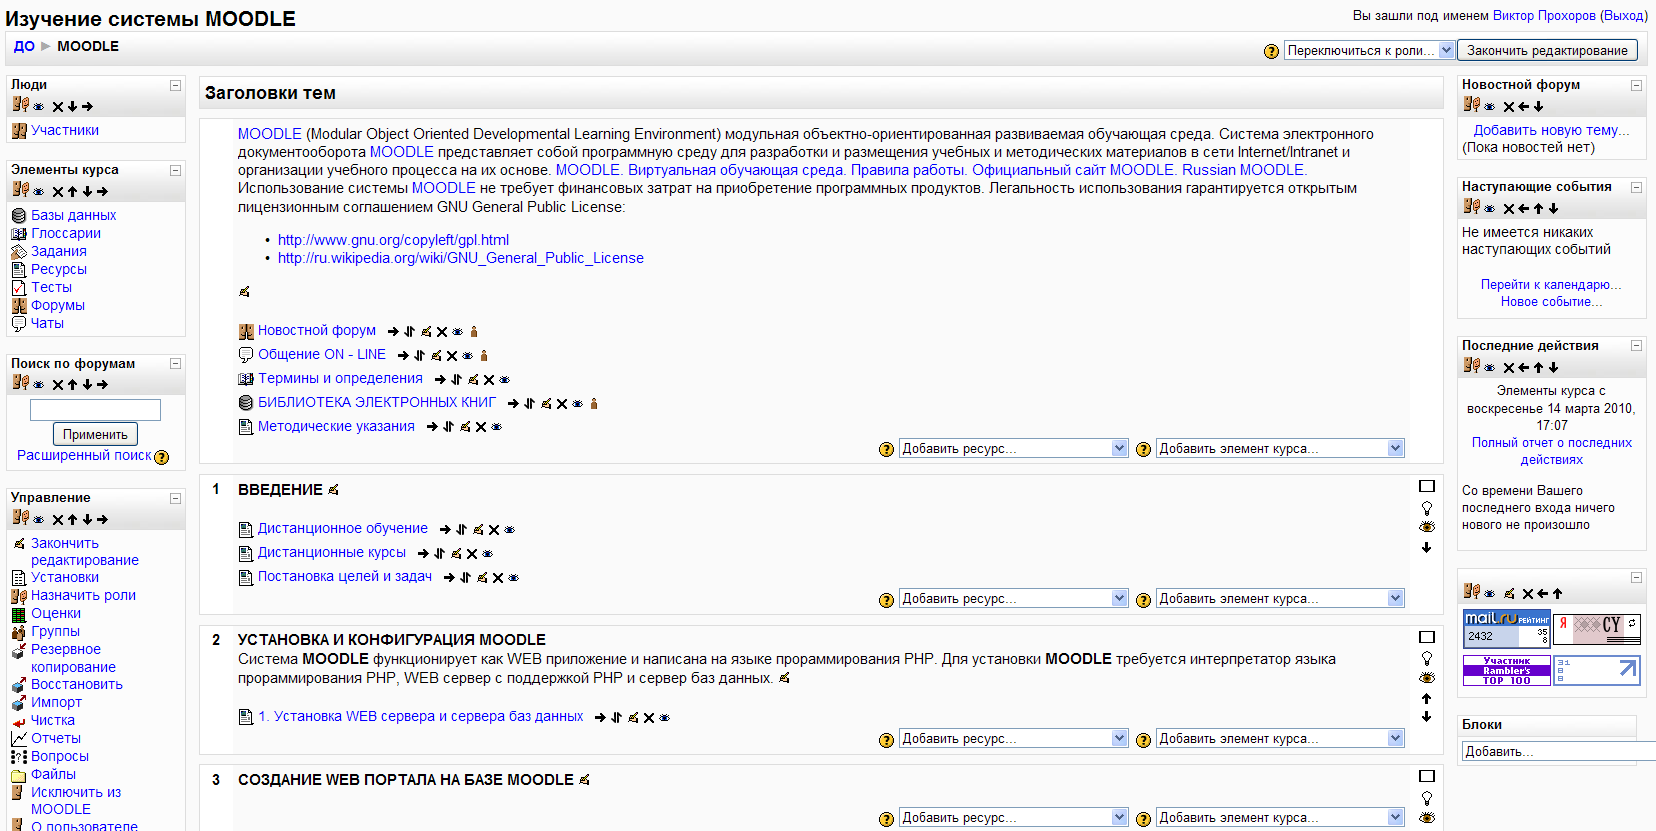Viewport: 1656px width, 831px height.
Task: Change group mode of Новостной форум
Action: [474, 331]
